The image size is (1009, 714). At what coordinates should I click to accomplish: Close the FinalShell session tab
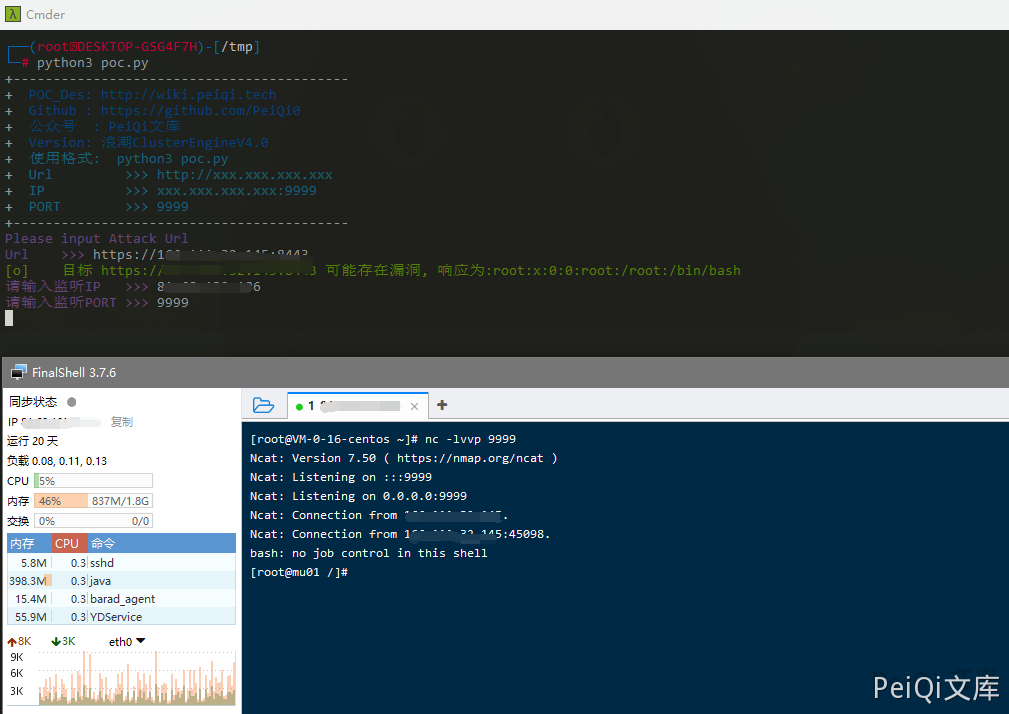click(414, 407)
